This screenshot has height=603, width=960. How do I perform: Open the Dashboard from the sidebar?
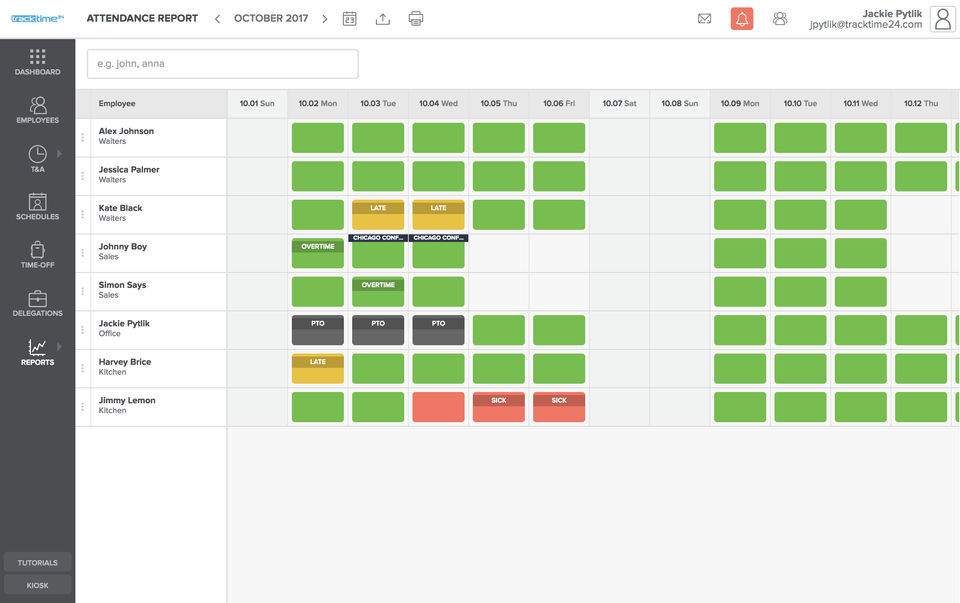37,62
